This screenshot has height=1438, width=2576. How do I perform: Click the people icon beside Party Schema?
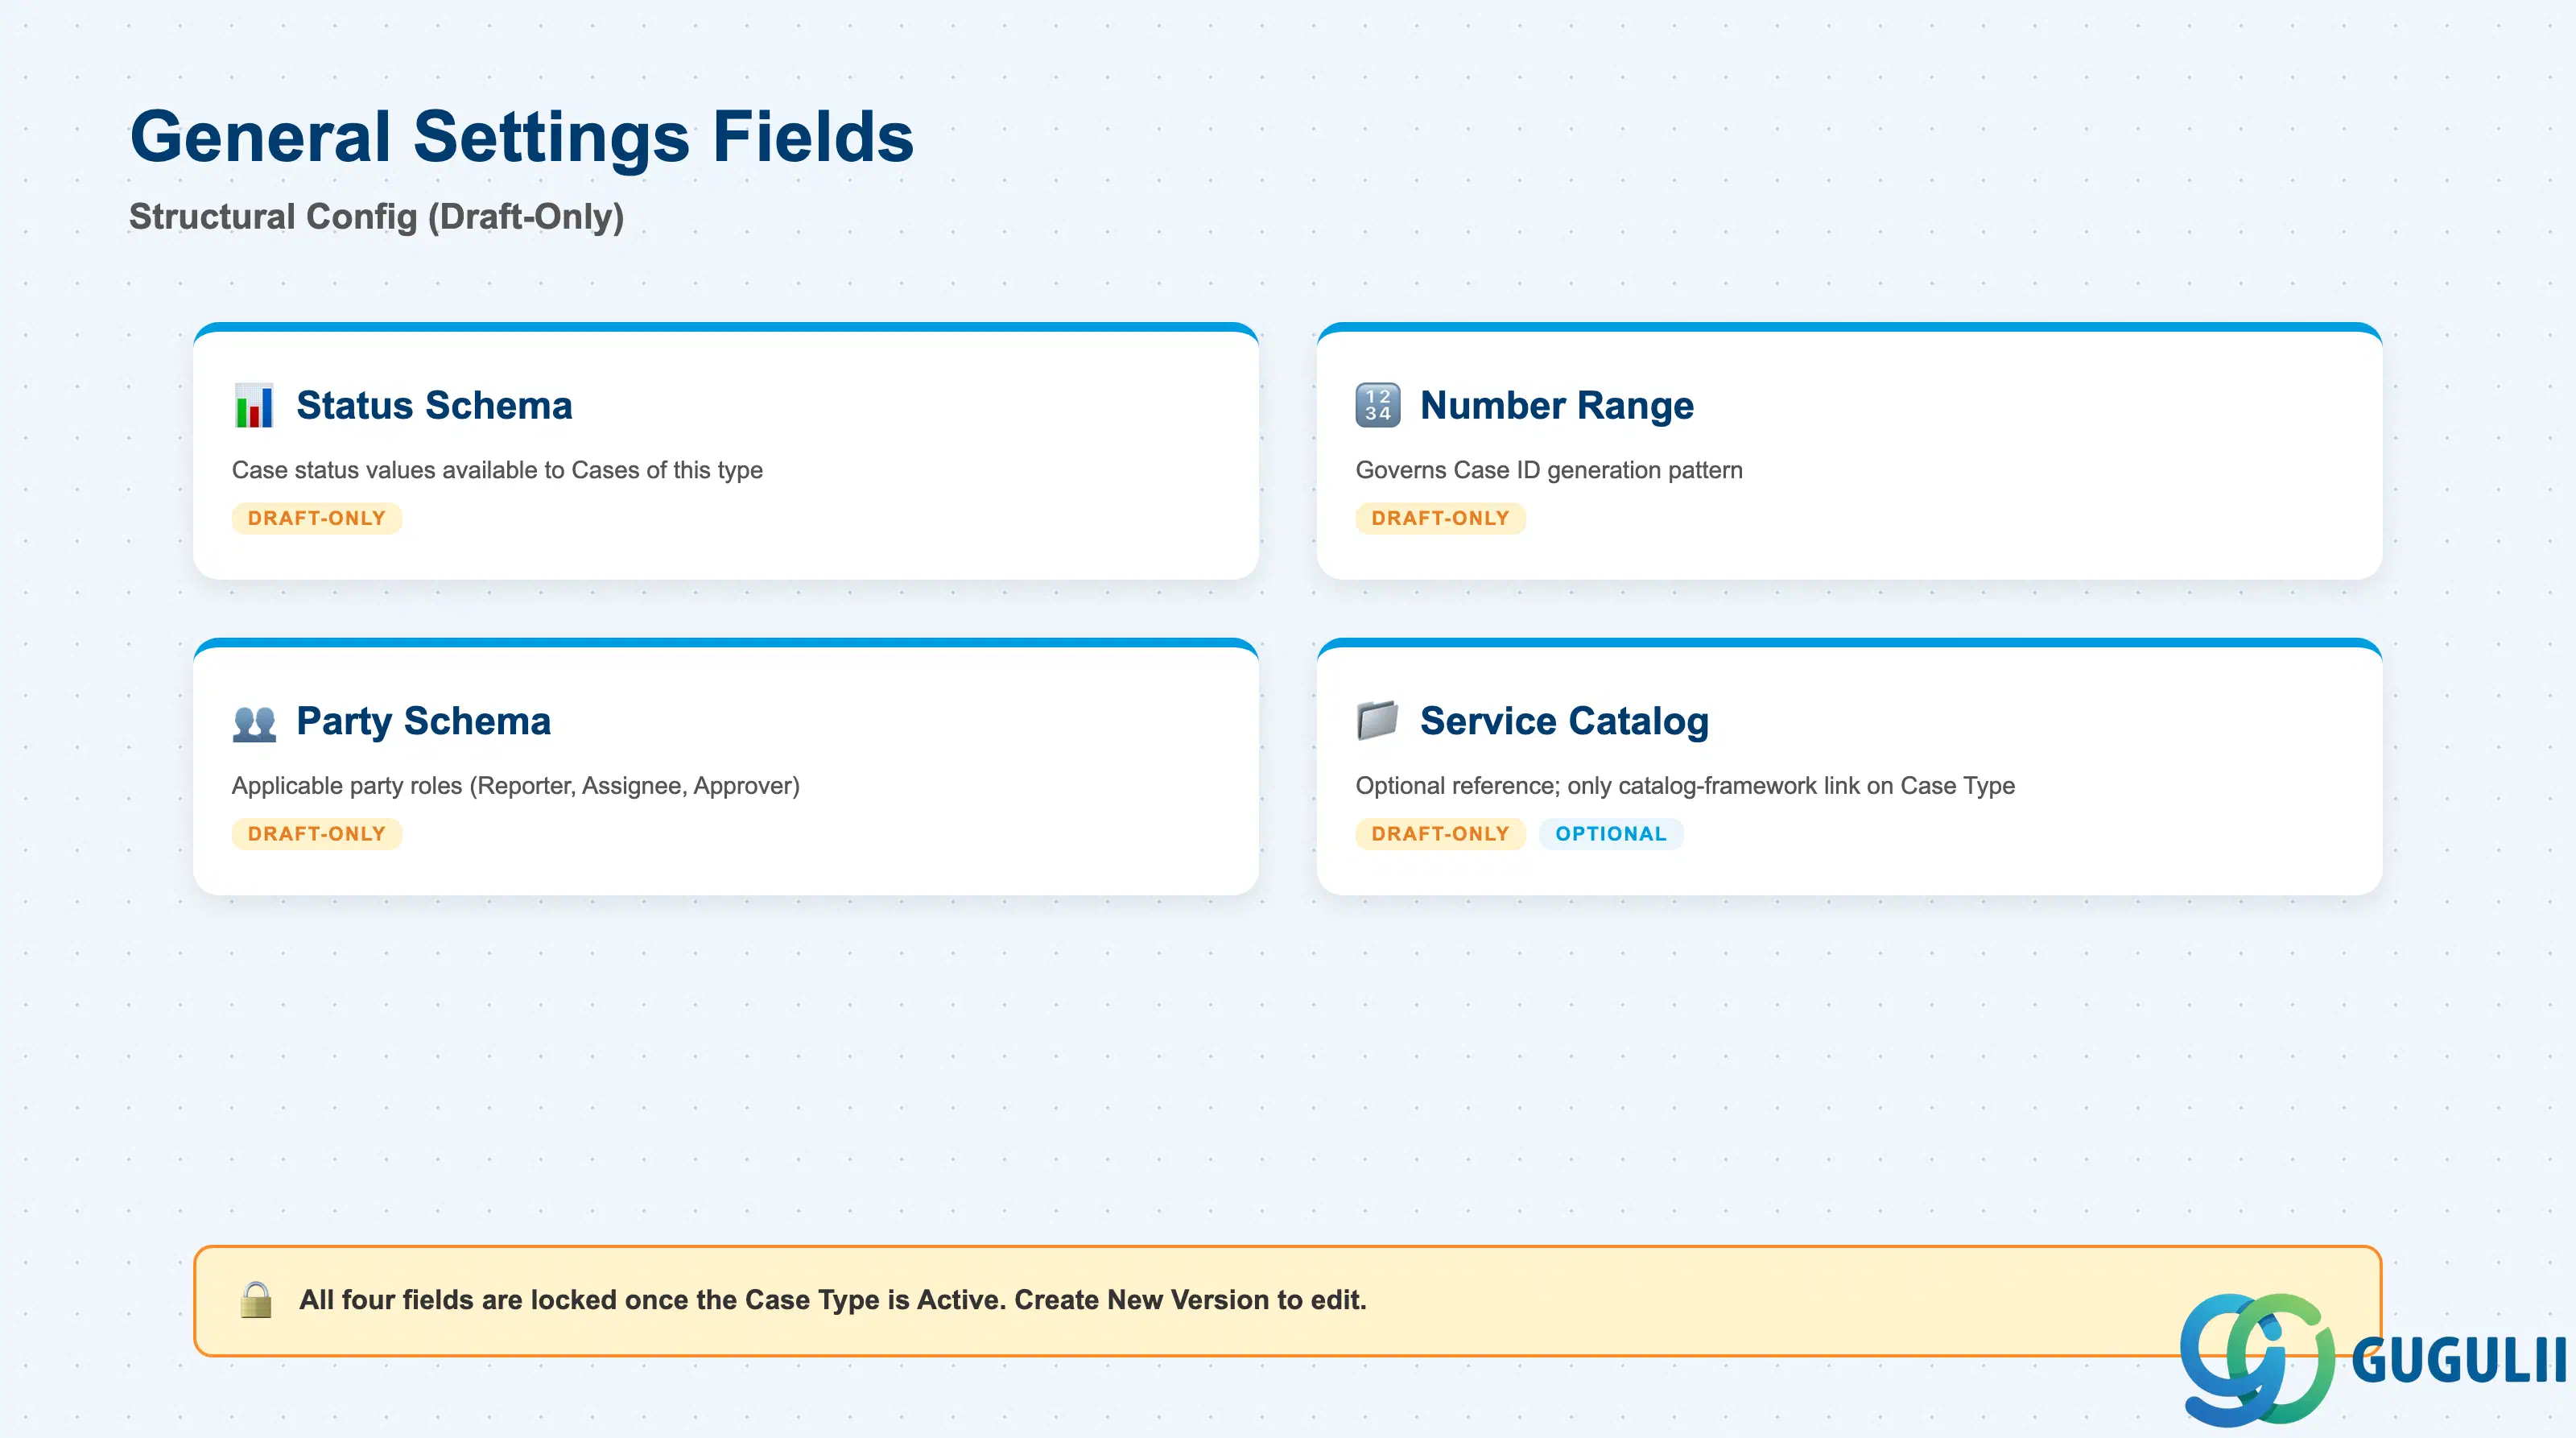click(254, 722)
